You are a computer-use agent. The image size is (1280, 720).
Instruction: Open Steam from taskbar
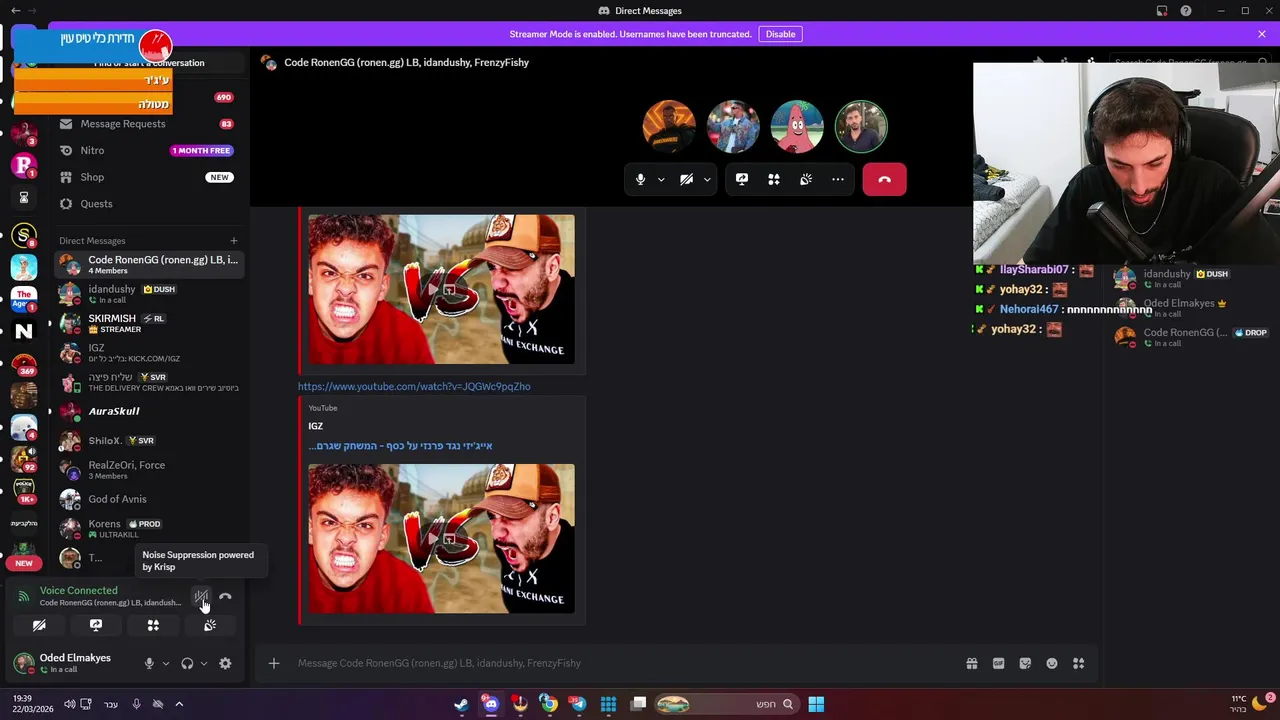click(461, 704)
